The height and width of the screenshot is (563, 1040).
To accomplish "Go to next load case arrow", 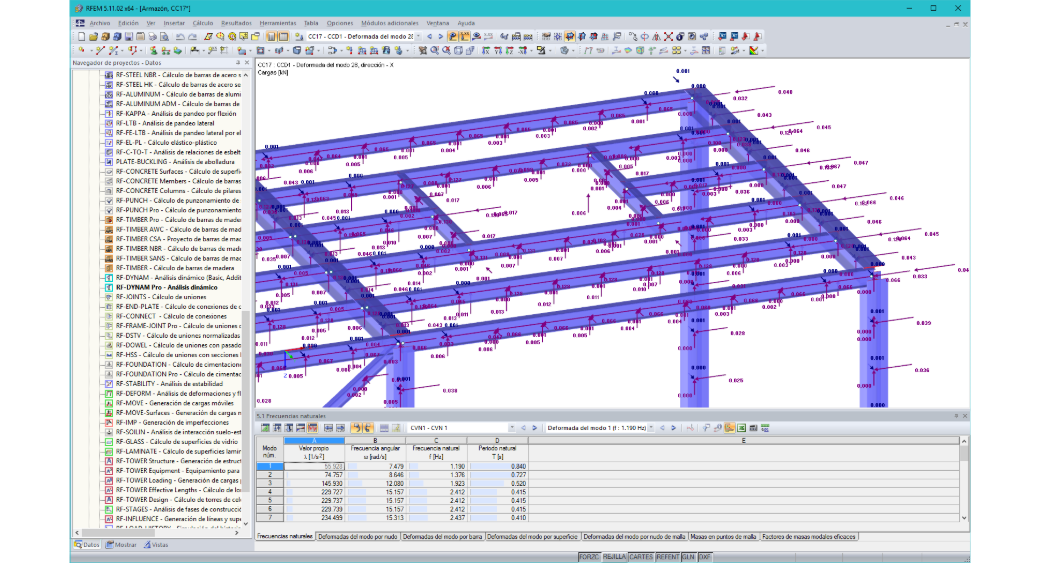I will pyautogui.click(x=441, y=36).
